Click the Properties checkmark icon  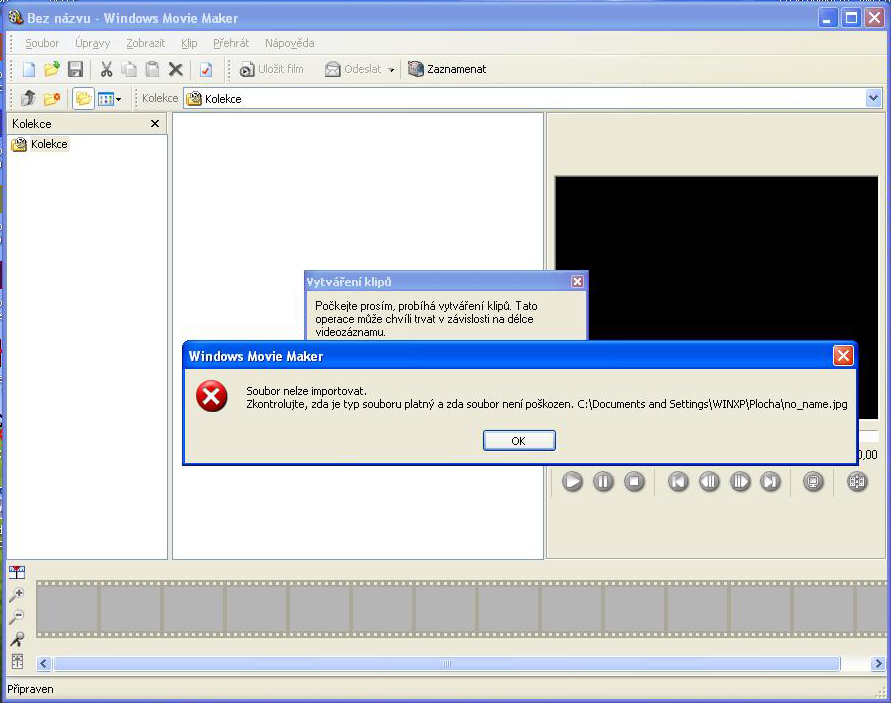(206, 69)
